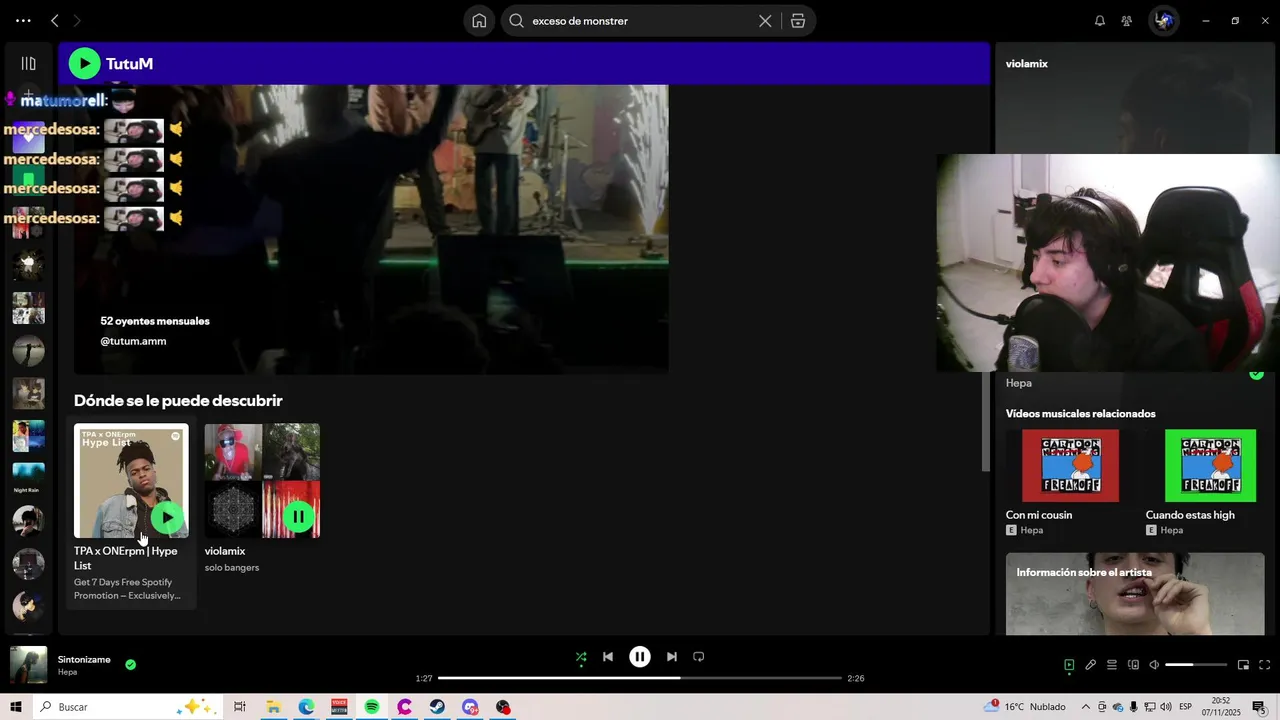The image size is (1280, 720).
Task: Open the play queue
Action: point(1112,665)
